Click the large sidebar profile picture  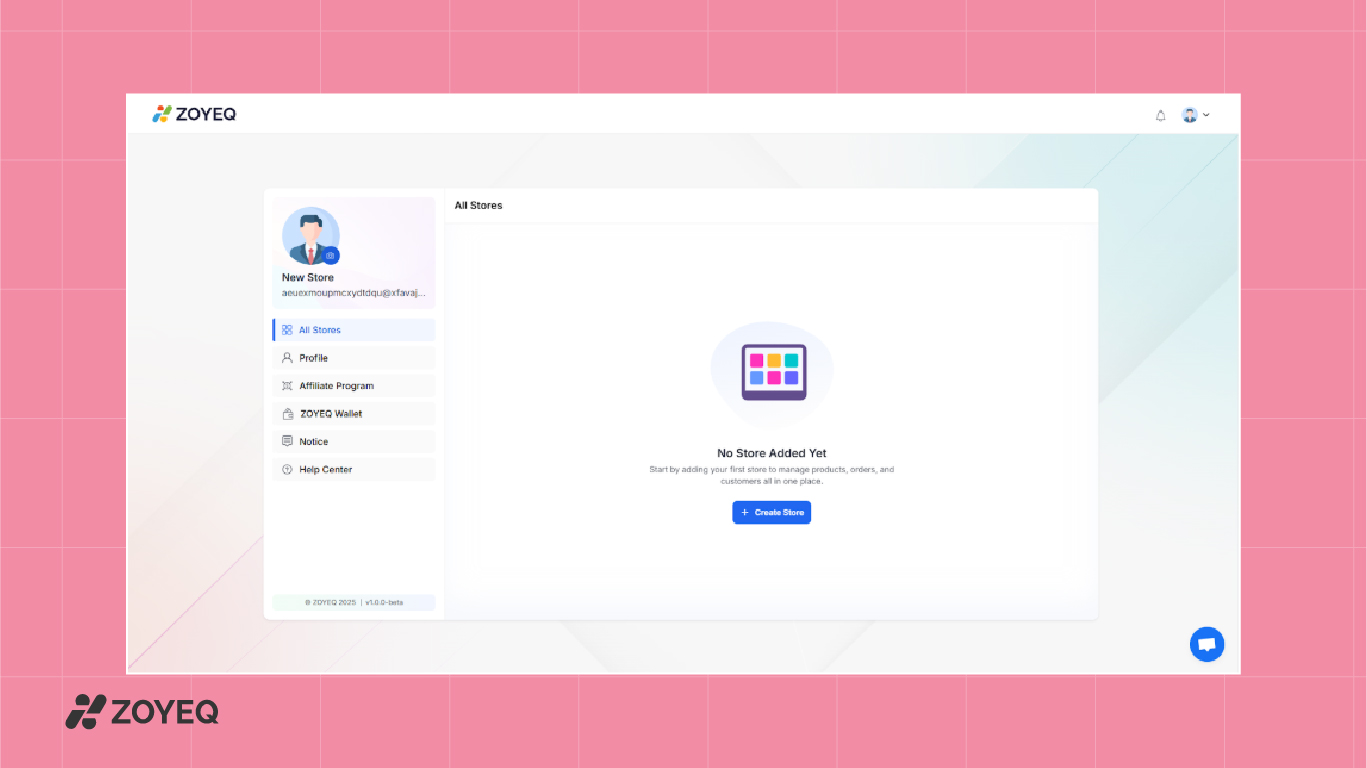tap(309, 235)
